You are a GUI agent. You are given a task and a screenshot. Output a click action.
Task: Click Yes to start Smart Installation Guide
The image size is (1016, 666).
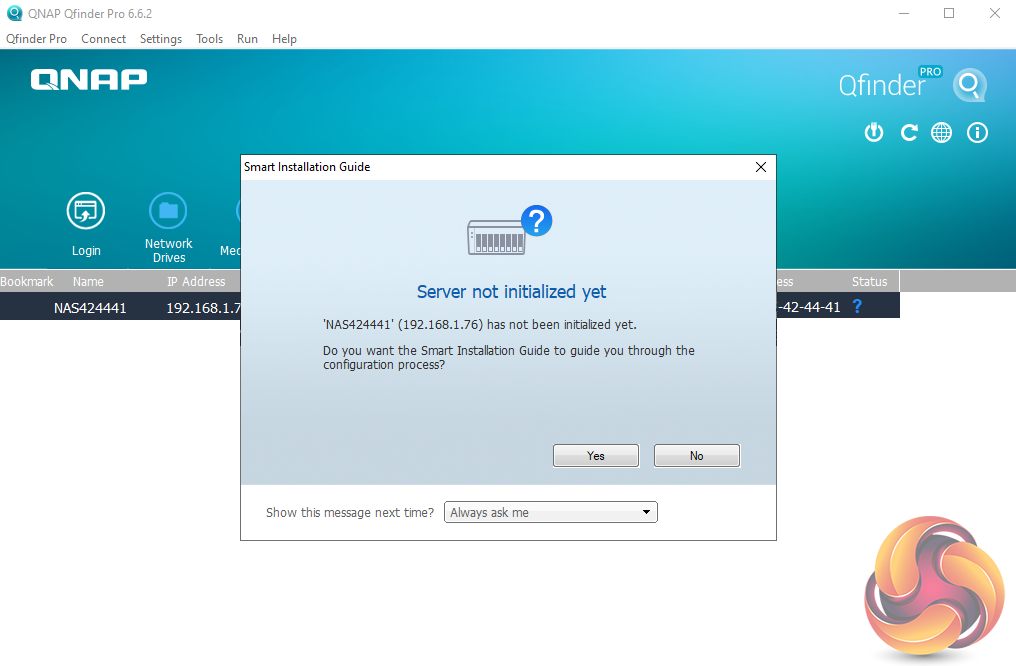click(595, 455)
